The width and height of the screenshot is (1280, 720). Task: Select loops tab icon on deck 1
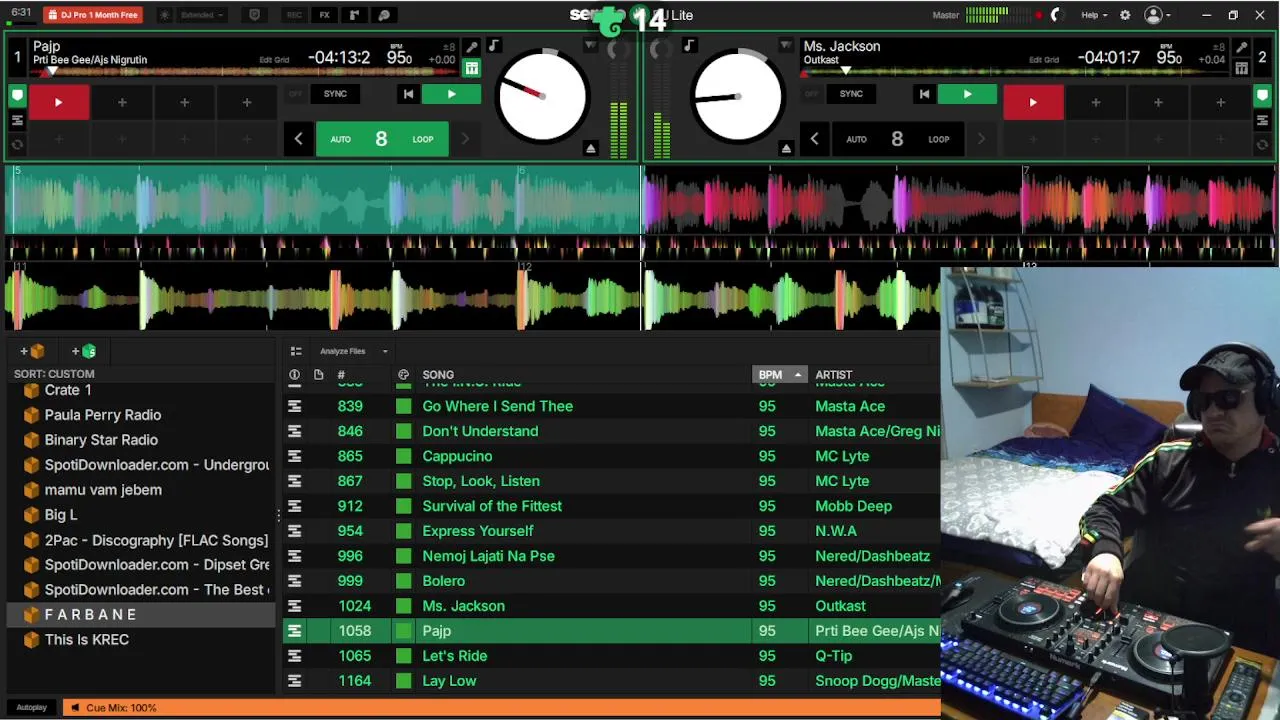point(17,145)
